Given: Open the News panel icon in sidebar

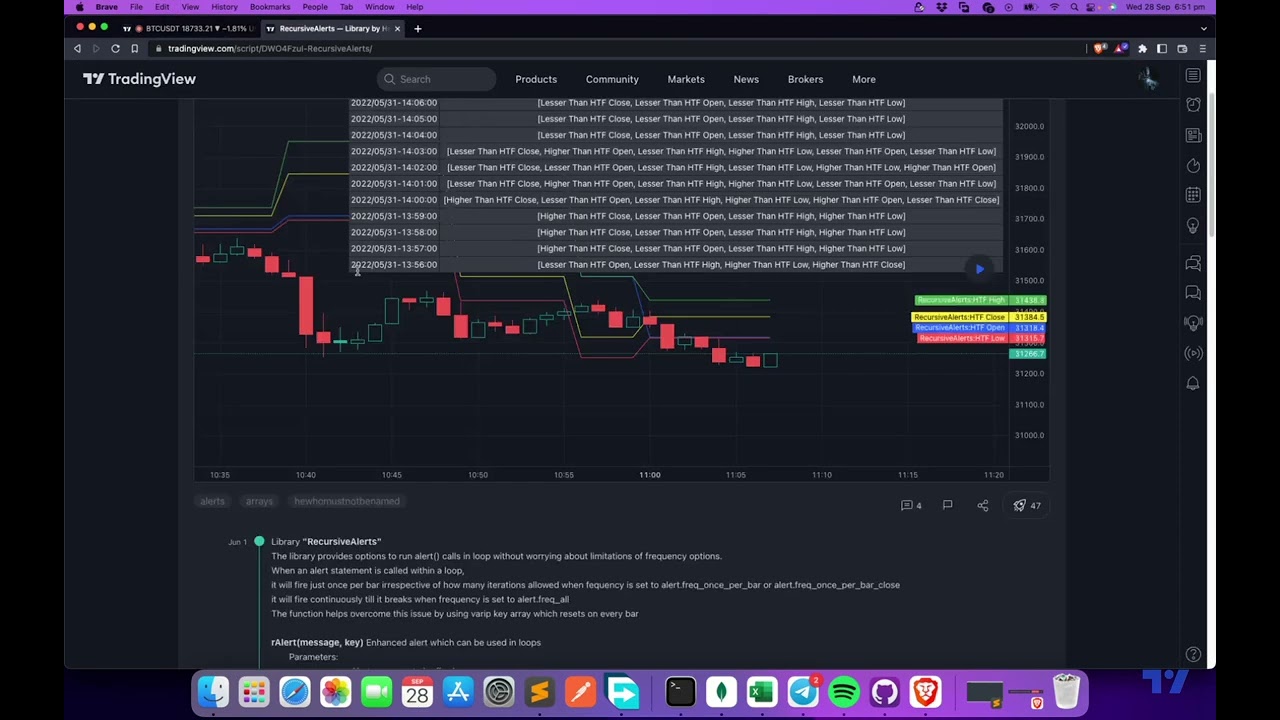Looking at the screenshot, I should click(x=1193, y=135).
